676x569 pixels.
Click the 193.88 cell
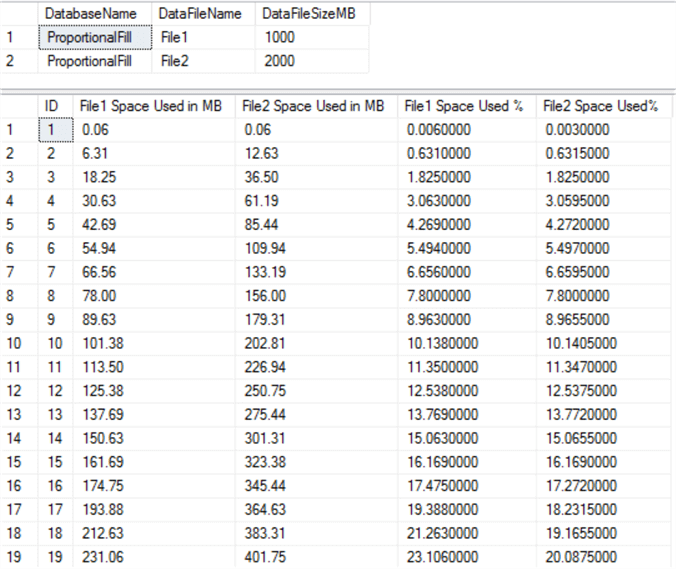point(154,510)
